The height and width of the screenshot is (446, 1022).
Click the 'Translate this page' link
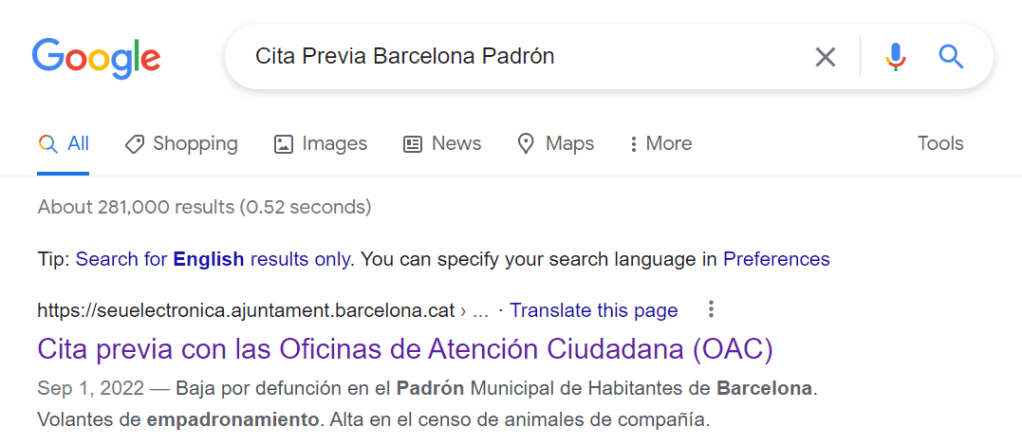[x=594, y=310]
